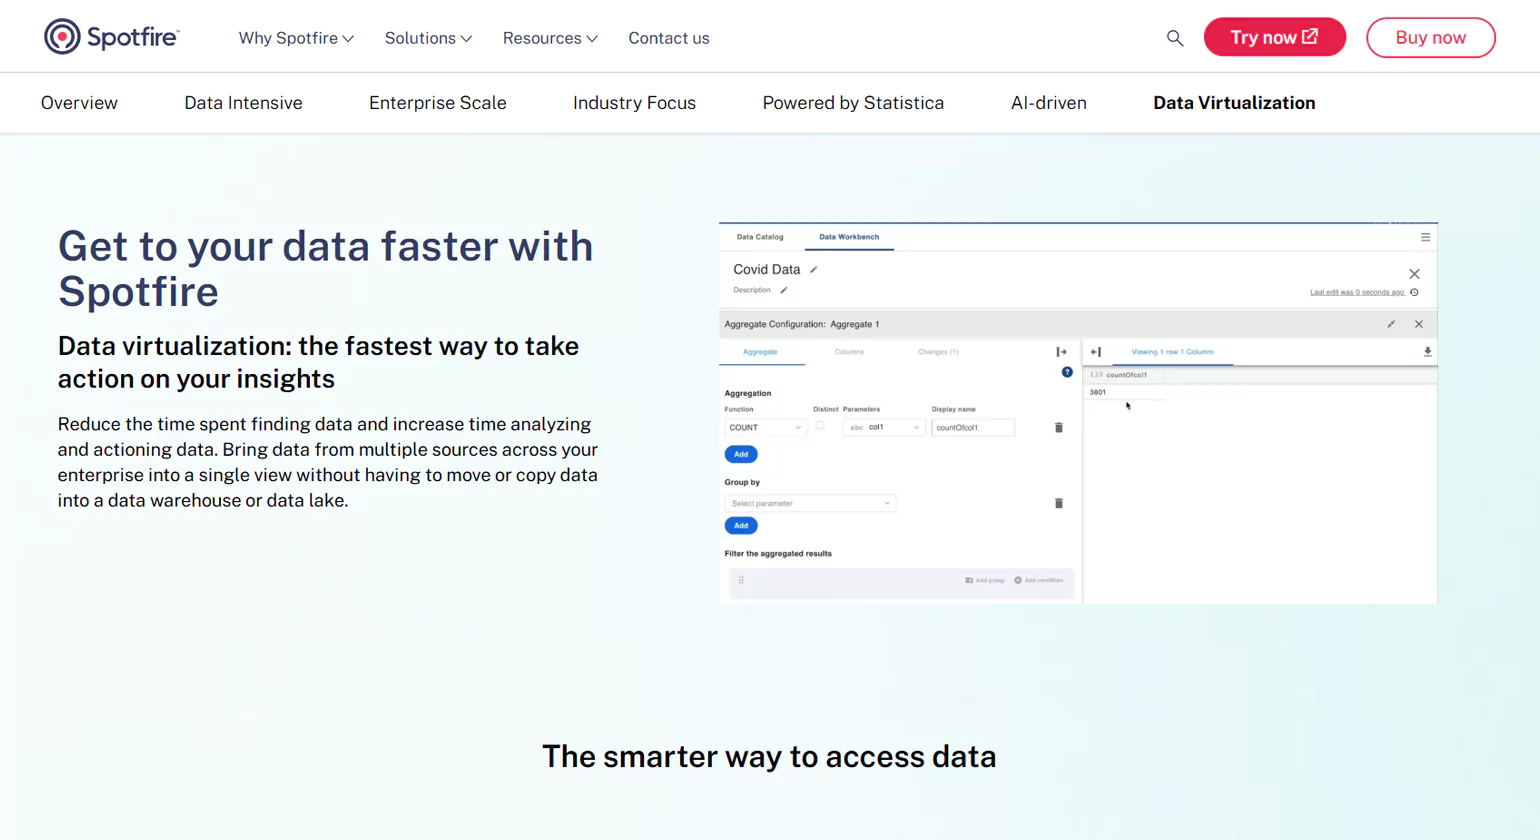Download the aggregated results
Screen dimensions: 1540x840
click(1427, 352)
